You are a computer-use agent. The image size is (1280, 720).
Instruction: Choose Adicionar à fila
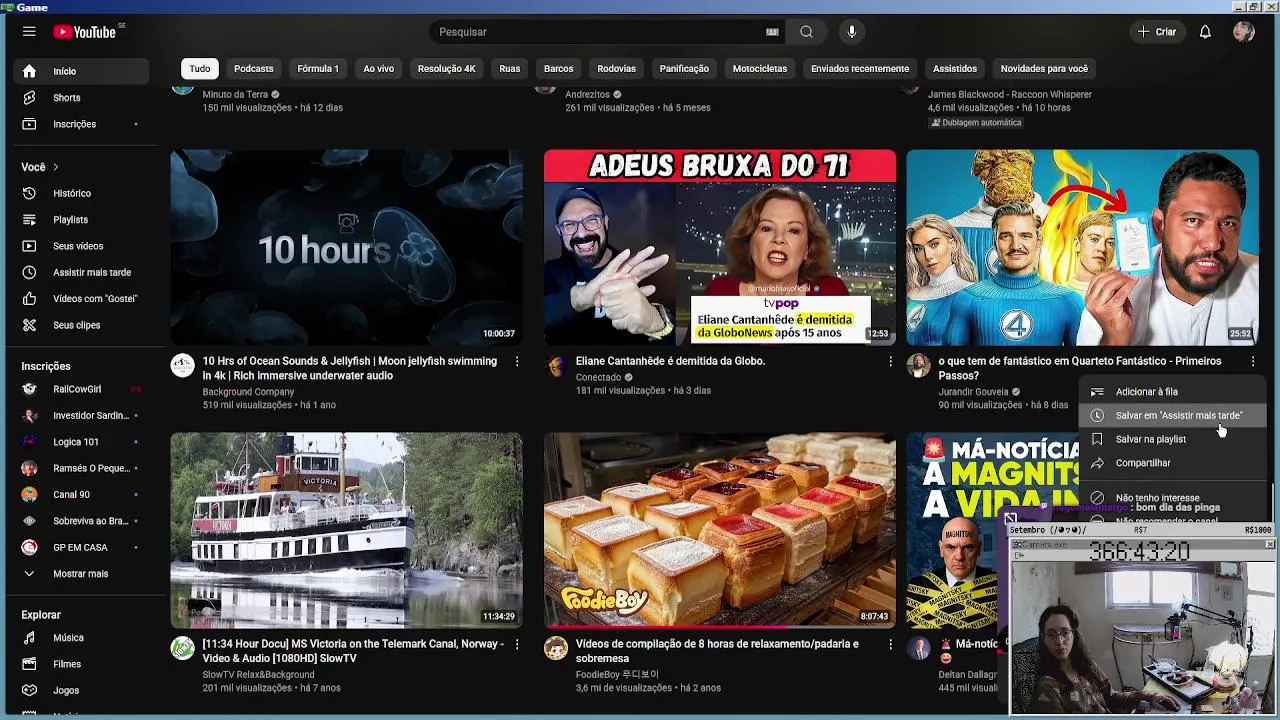pyautogui.click(x=1172, y=392)
